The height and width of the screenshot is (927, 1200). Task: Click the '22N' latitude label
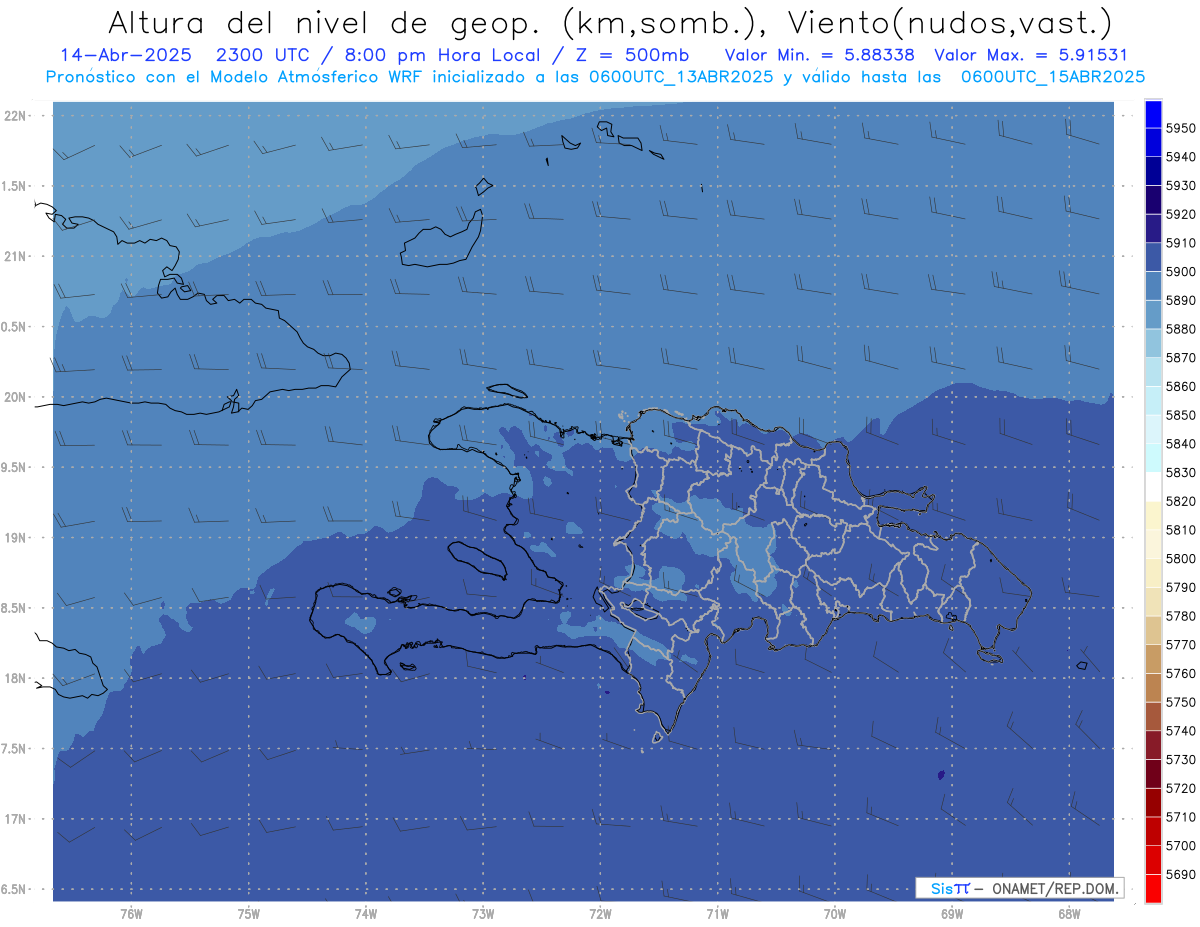point(15,115)
